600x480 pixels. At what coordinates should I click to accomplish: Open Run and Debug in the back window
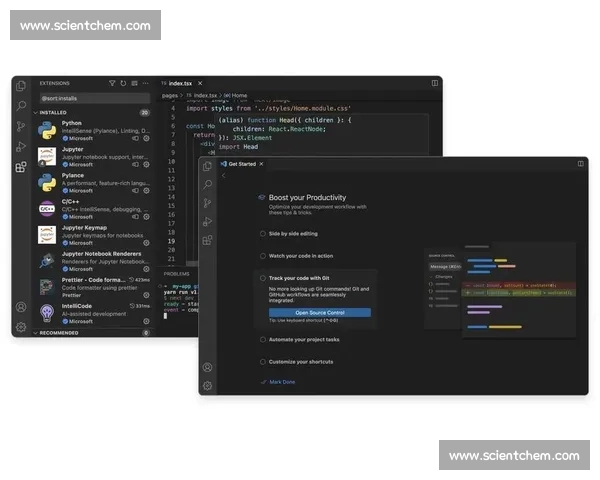(x=21, y=146)
